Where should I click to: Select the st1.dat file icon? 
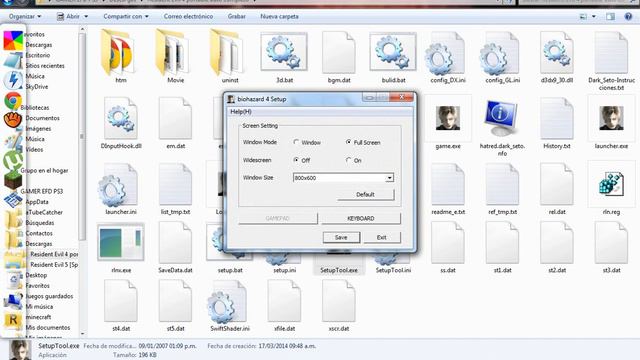point(502,242)
